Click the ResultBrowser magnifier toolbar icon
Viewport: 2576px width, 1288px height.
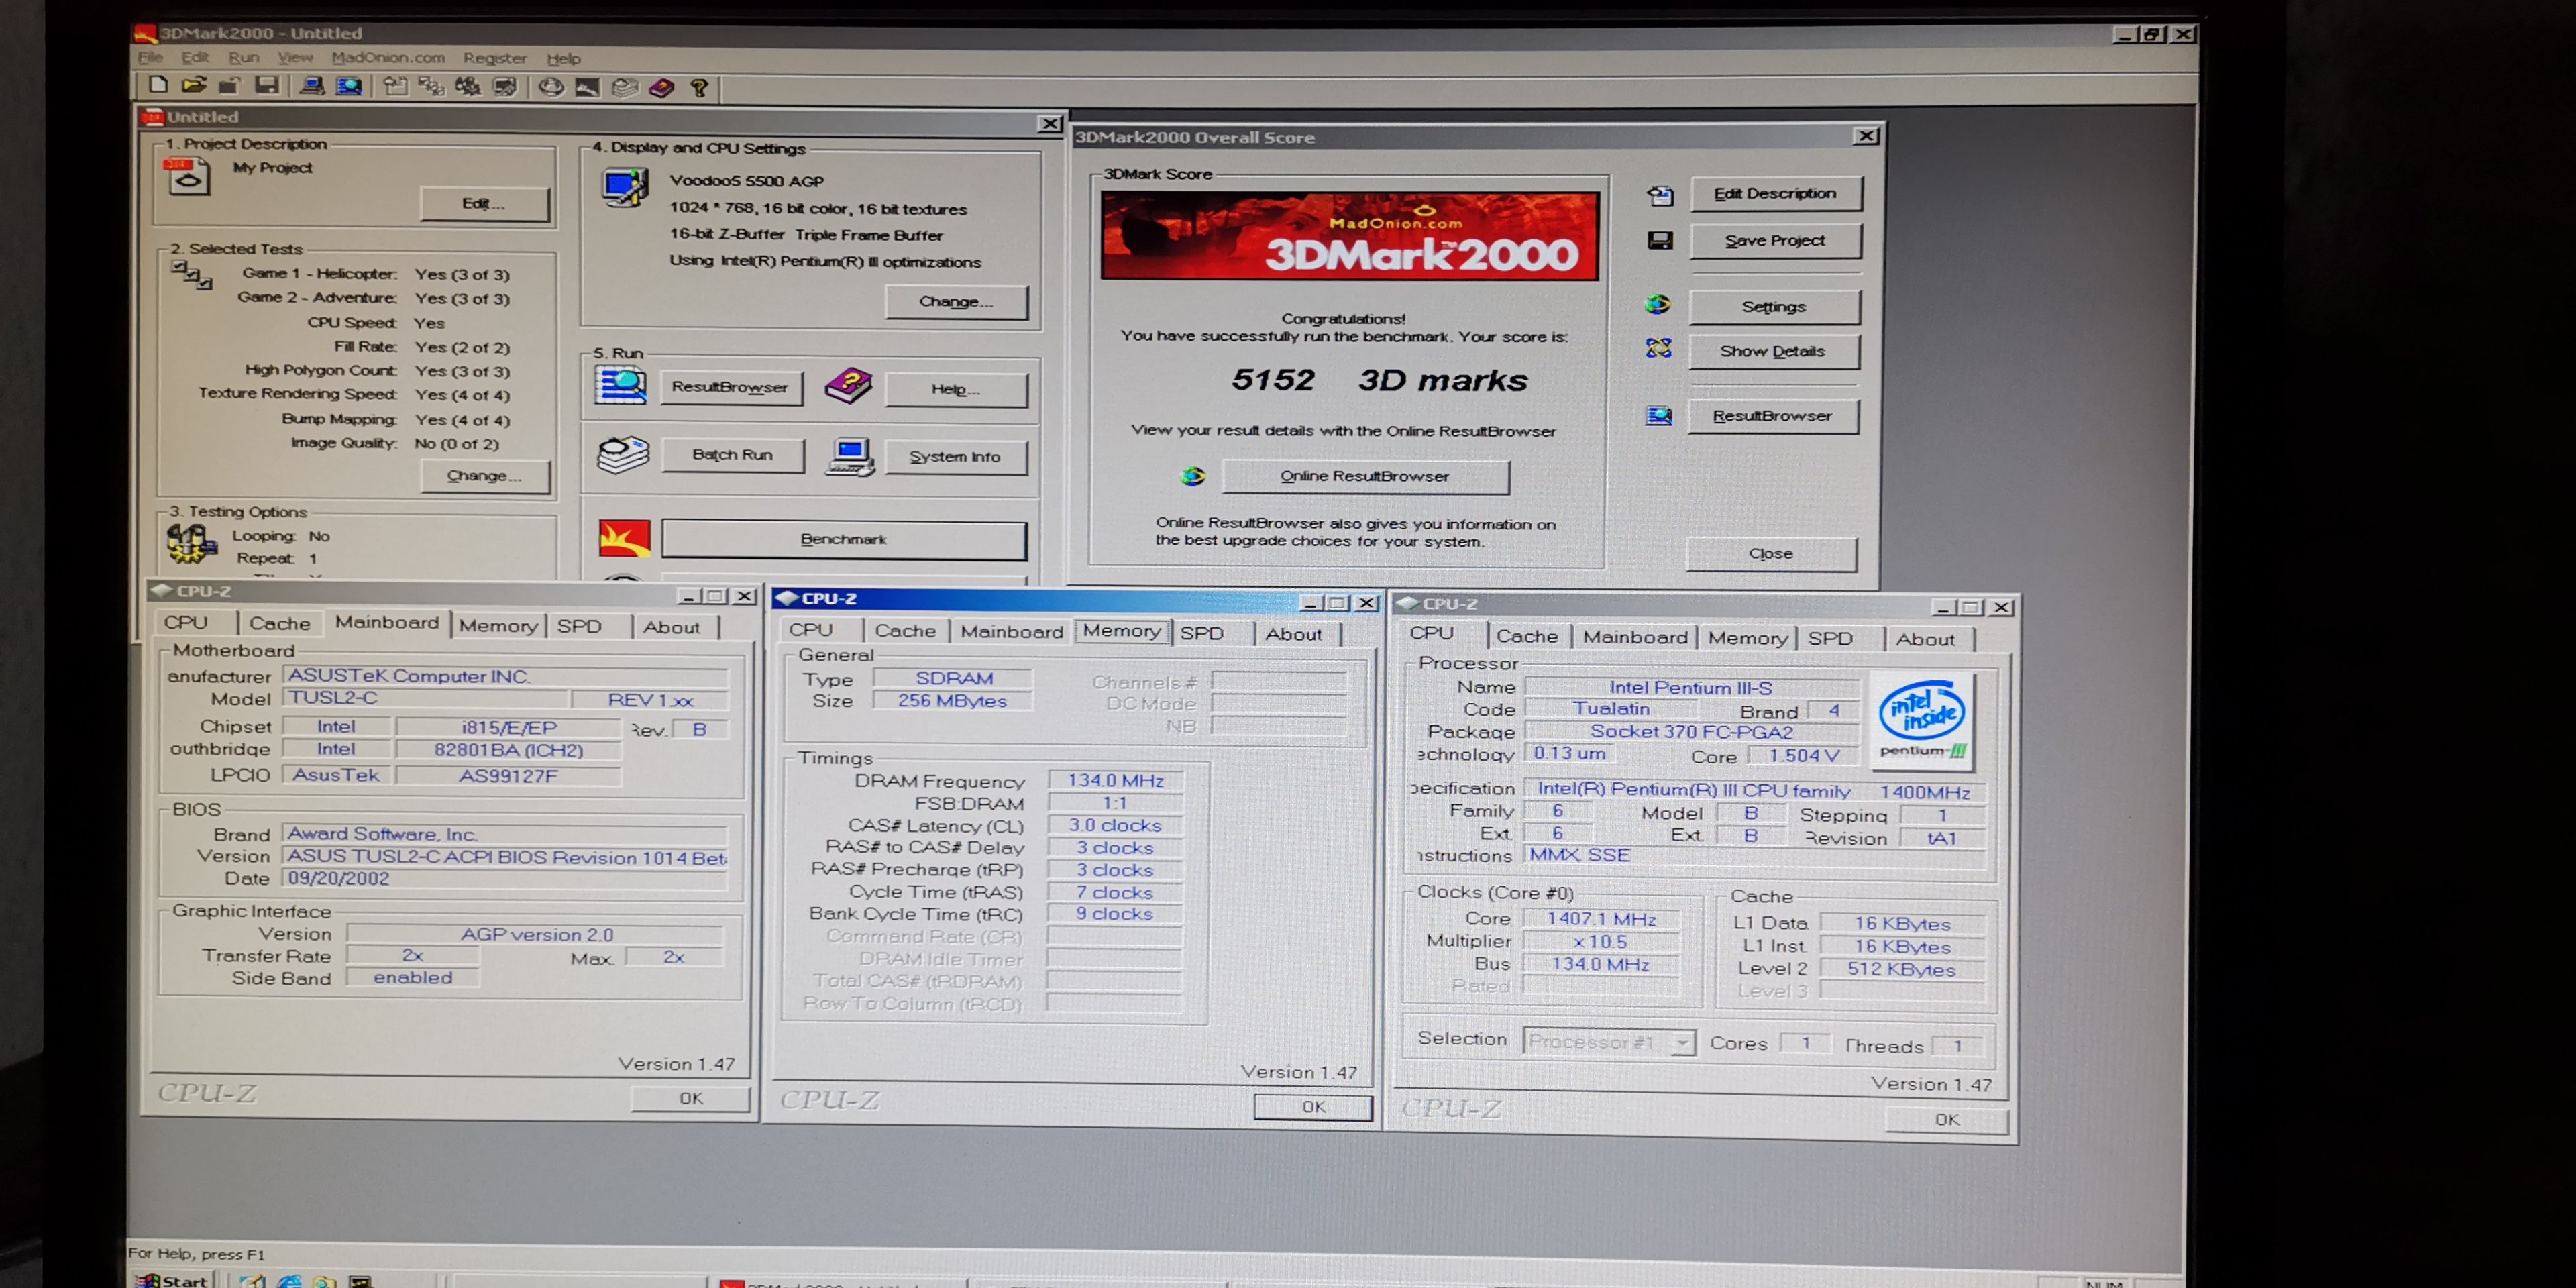(349, 86)
